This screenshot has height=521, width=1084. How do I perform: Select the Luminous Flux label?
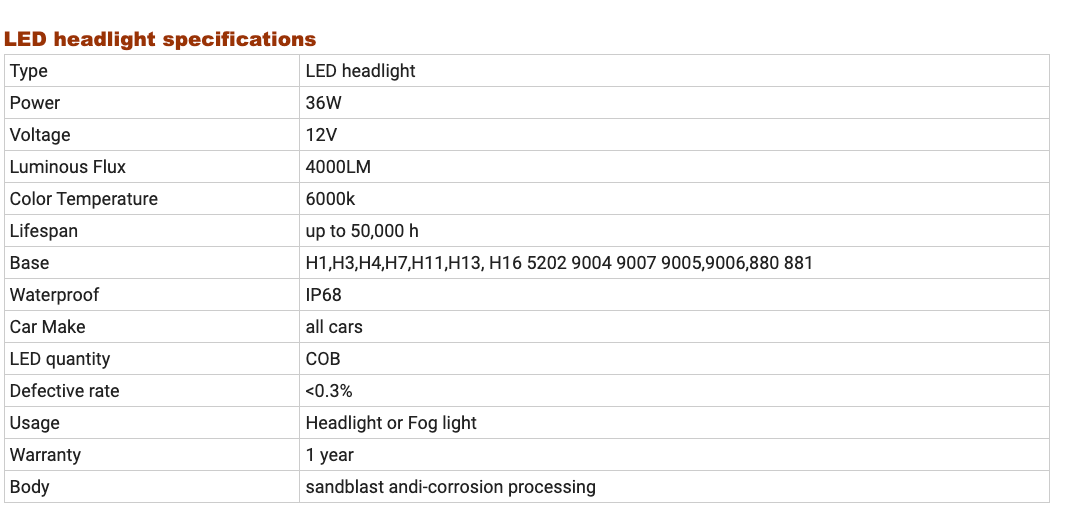[x=68, y=167]
